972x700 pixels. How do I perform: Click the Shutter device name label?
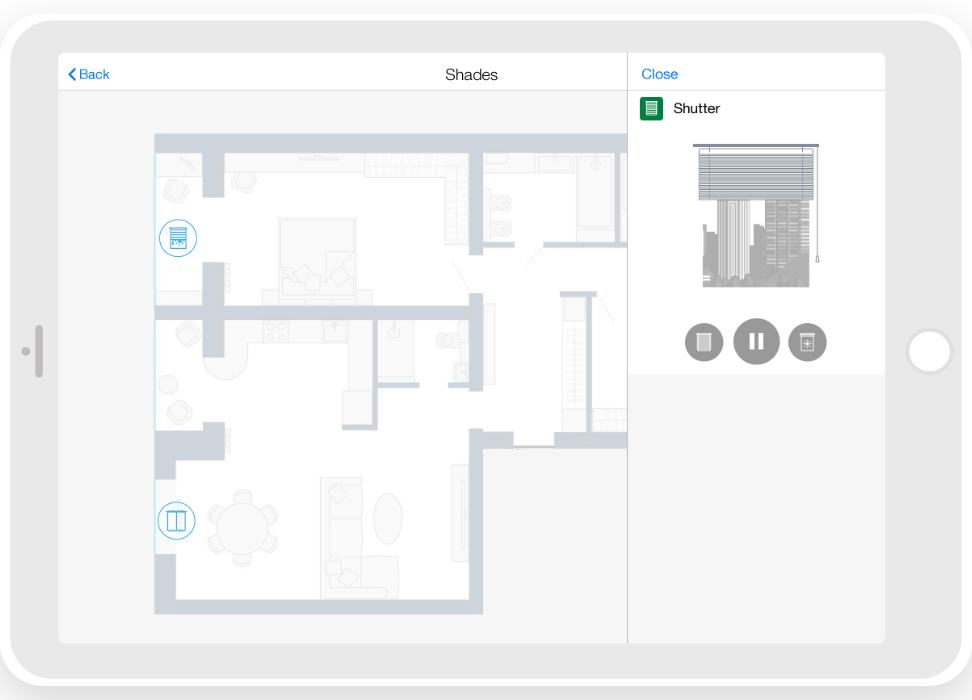[x=696, y=109]
